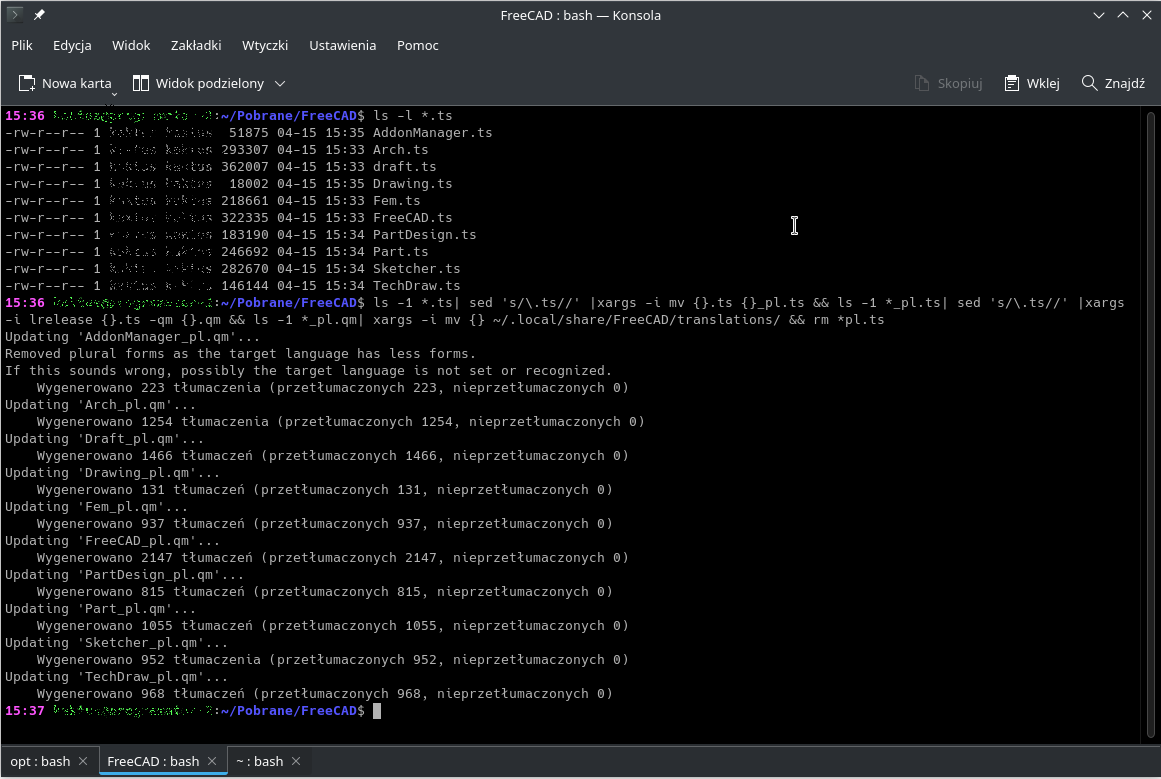The width and height of the screenshot is (1161, 779).
Task: Click the Fem.ts file name
Action: (396, 201)
